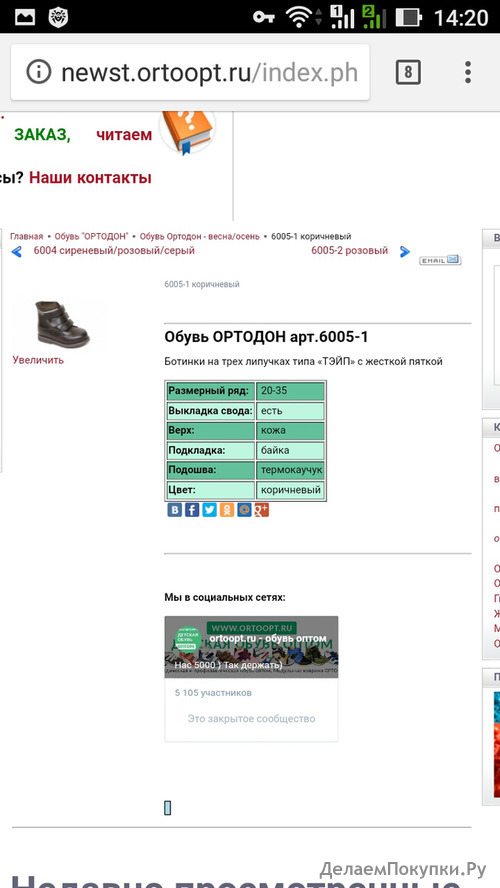Viewport: 500px width, 888px height.
Task: Go to previous product with left arrow
Action: pos(16,251)
